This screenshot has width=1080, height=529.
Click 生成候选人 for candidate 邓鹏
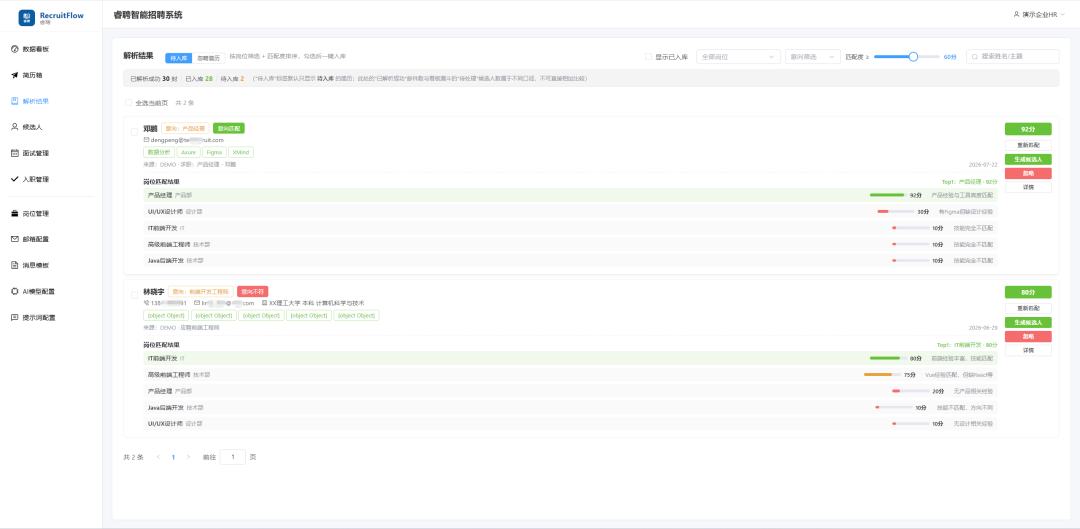tap(1028, 159)
